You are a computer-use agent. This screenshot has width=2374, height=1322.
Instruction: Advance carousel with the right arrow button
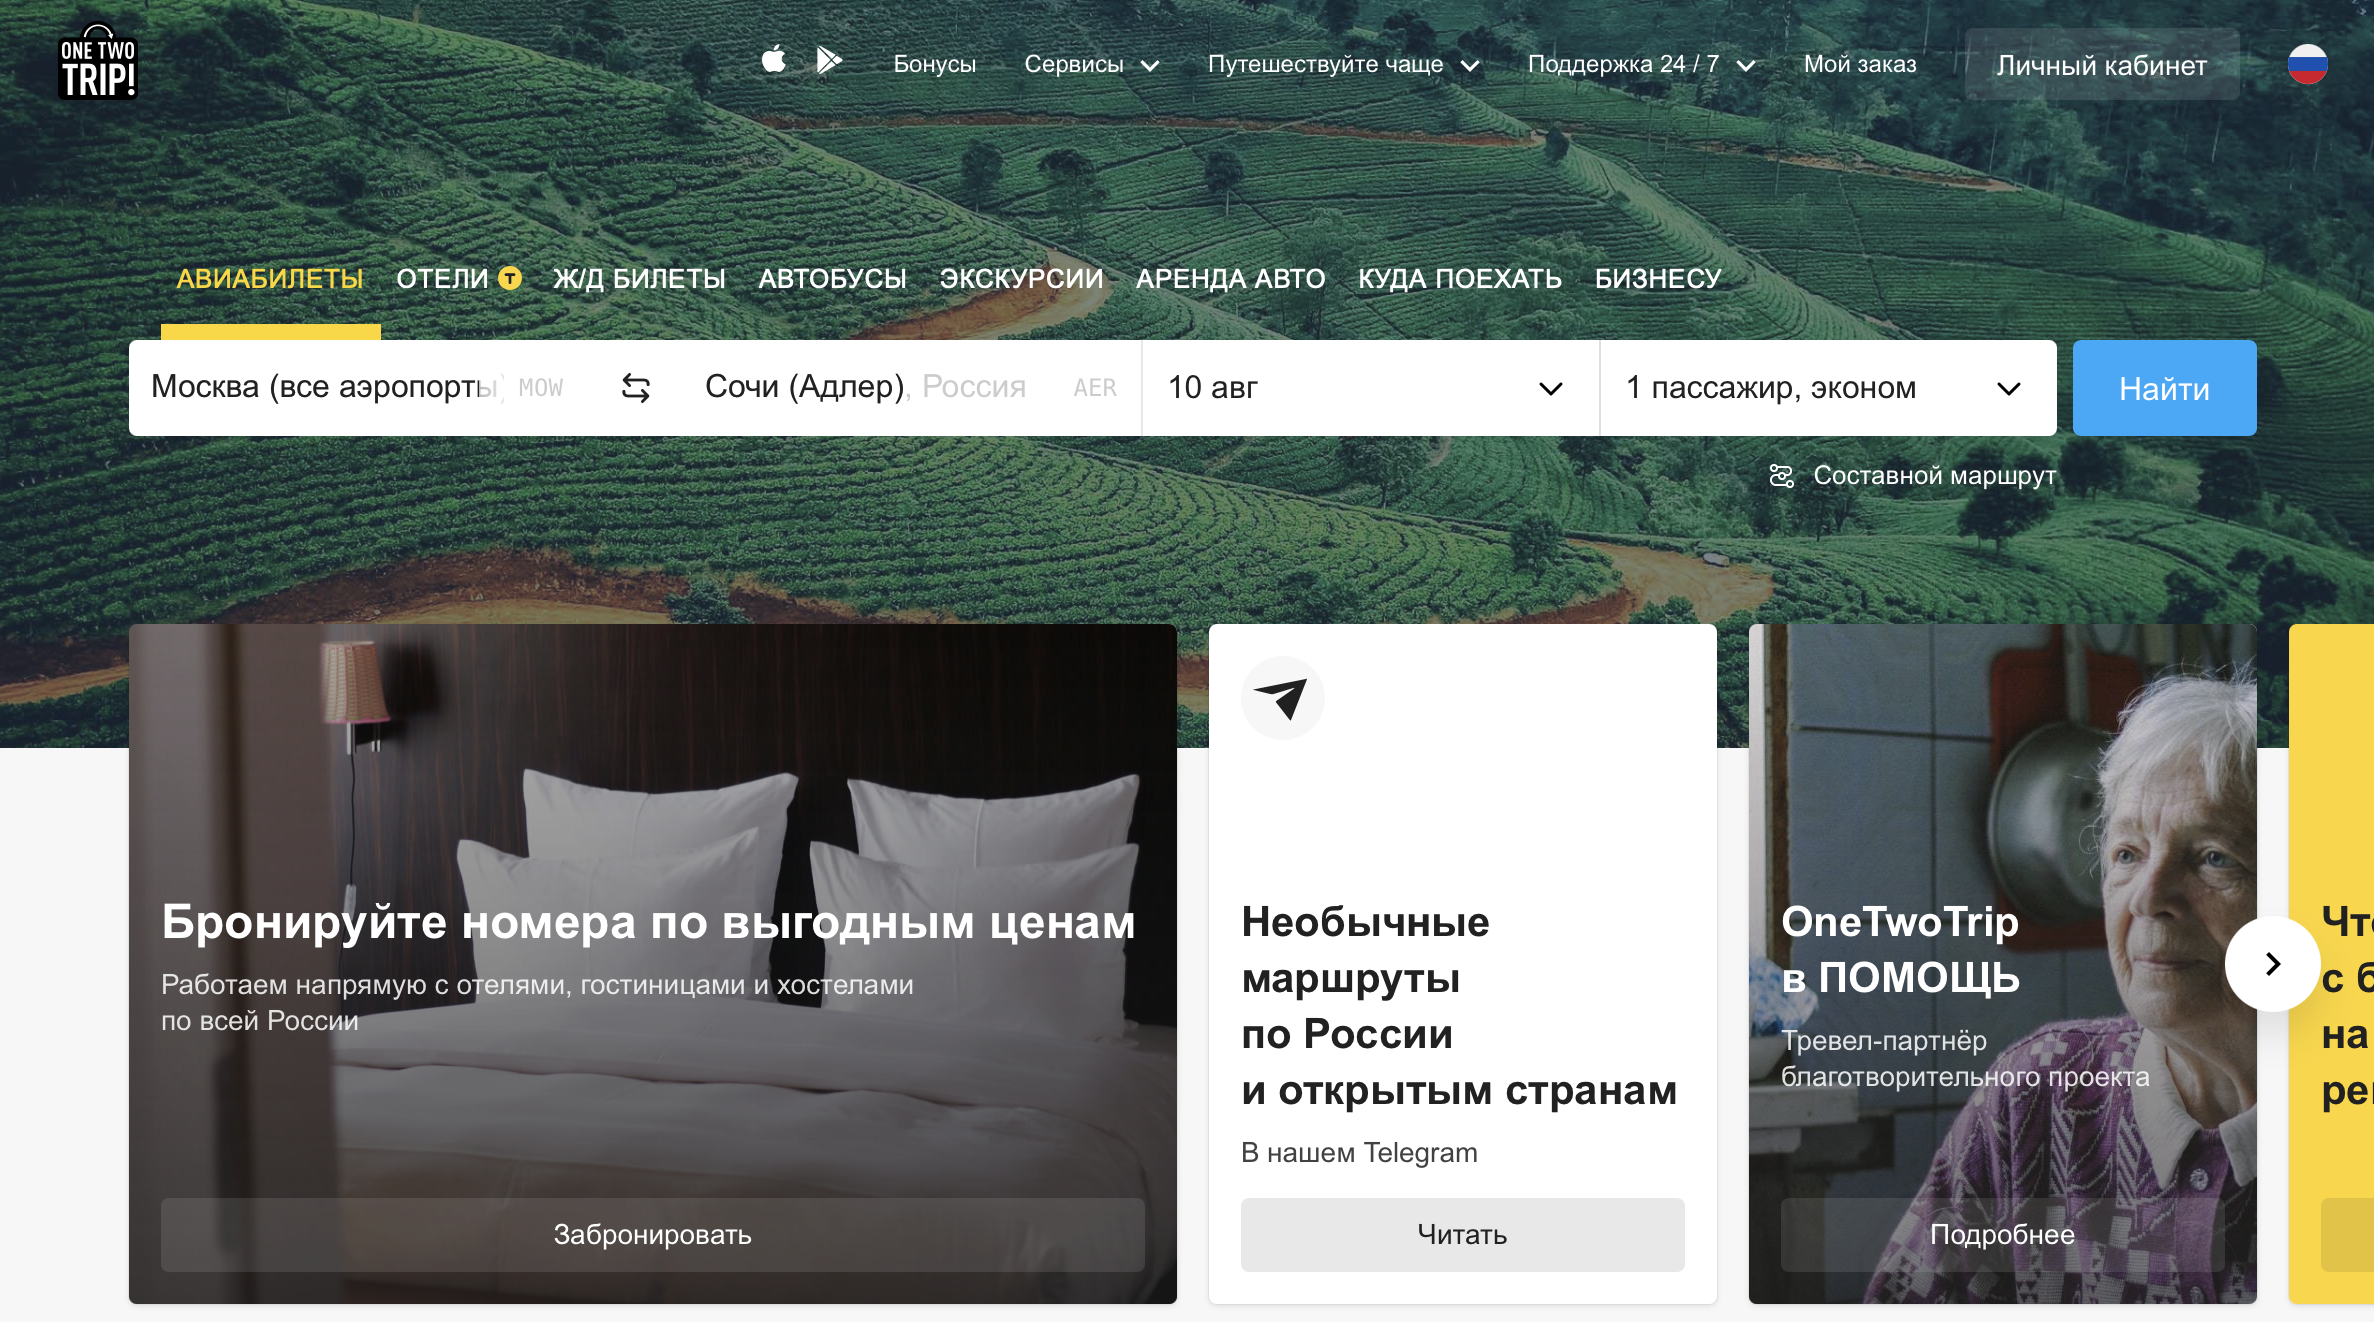2272,964
